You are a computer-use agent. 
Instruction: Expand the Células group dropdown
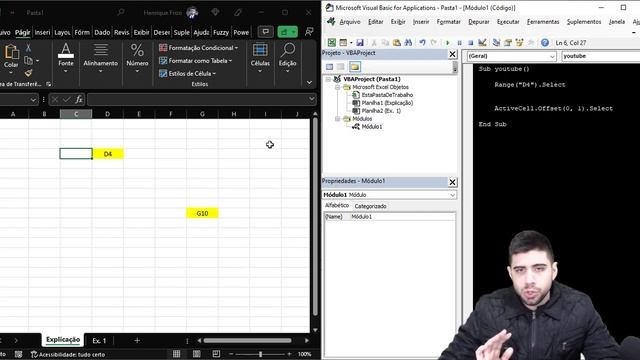coord(260,71)
